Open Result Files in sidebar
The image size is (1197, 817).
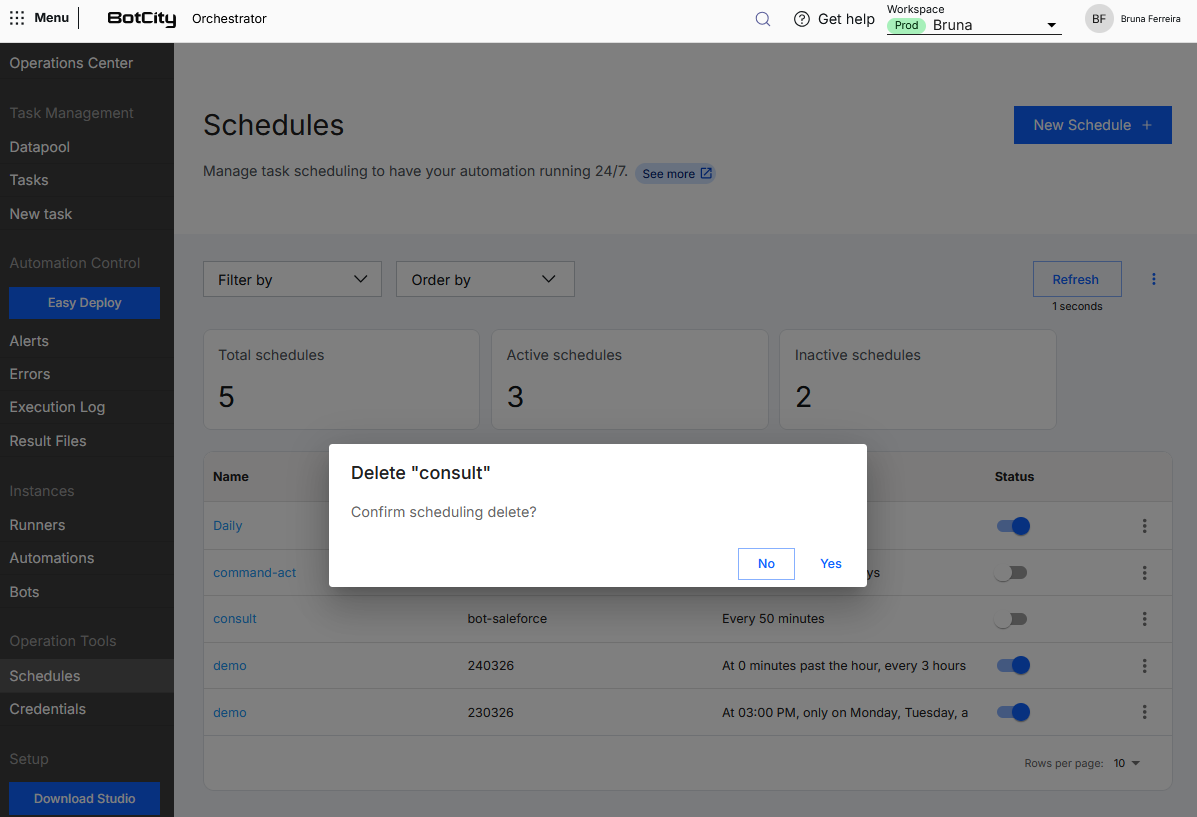point(48,441)
